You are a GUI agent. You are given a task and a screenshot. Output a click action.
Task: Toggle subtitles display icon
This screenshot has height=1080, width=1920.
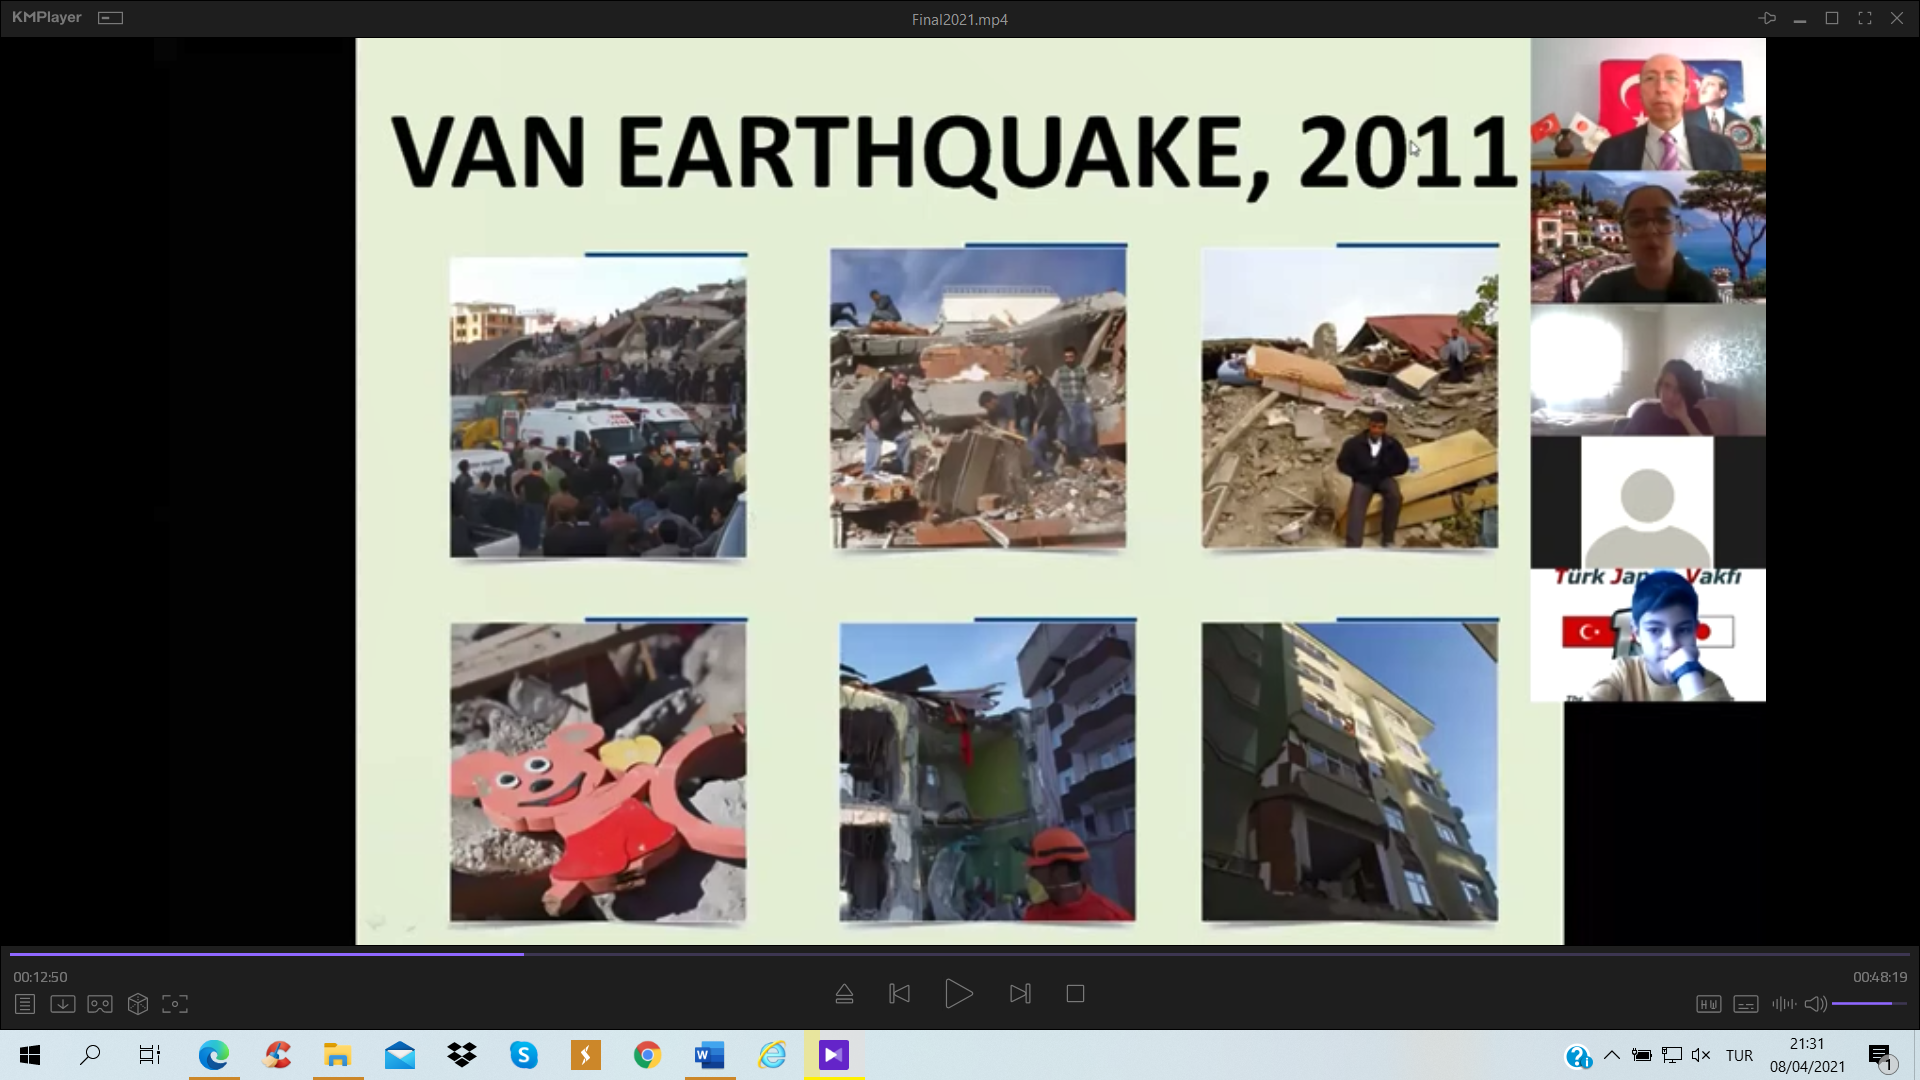(x=1746, y=1004)
